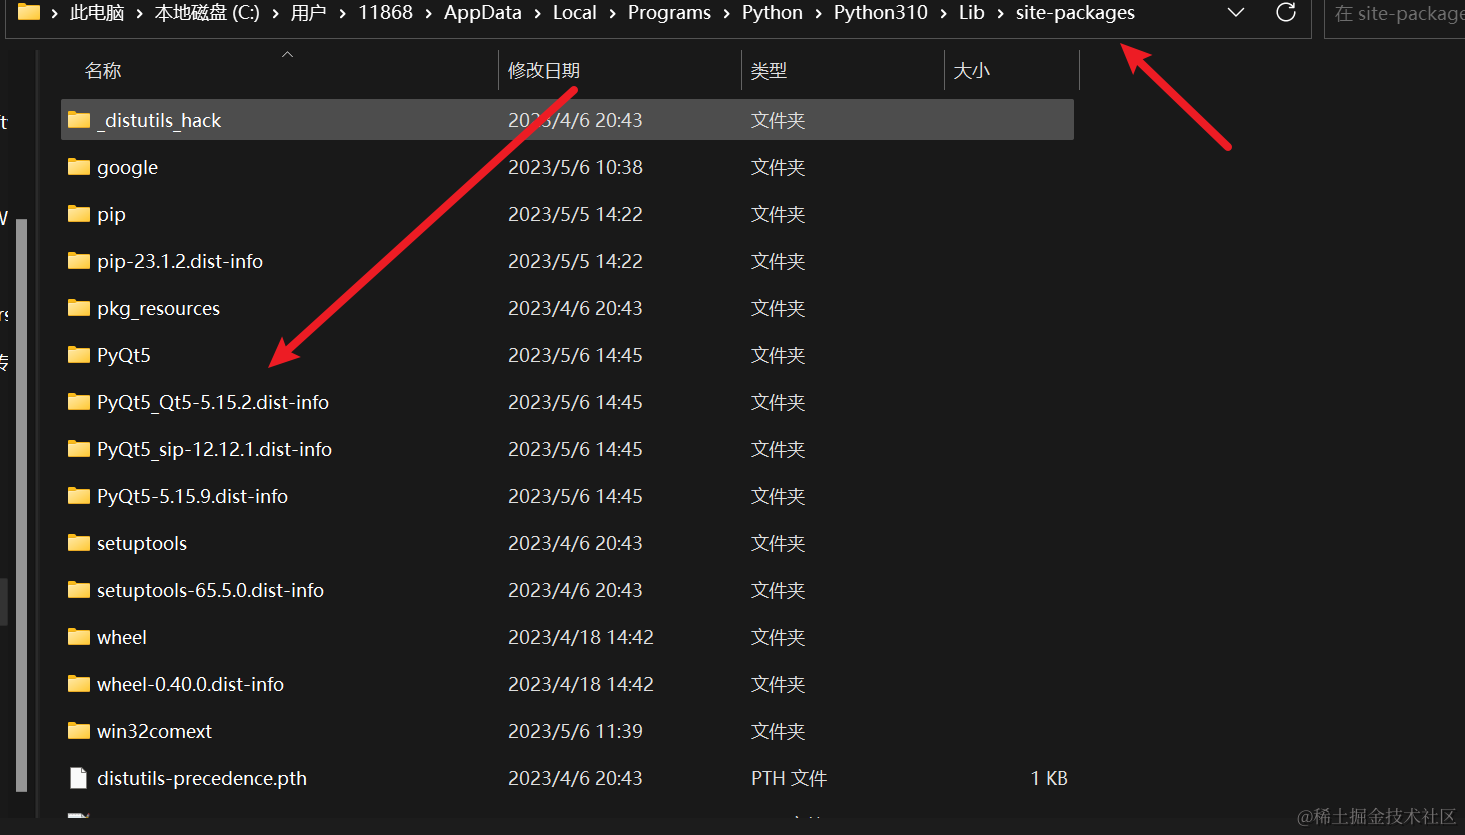The height and width of the screenshot is (835, 1465).
Task: Navigate to 此电脑 in breadcrumb
Action: pyautogui.click(x=97, y=13)
